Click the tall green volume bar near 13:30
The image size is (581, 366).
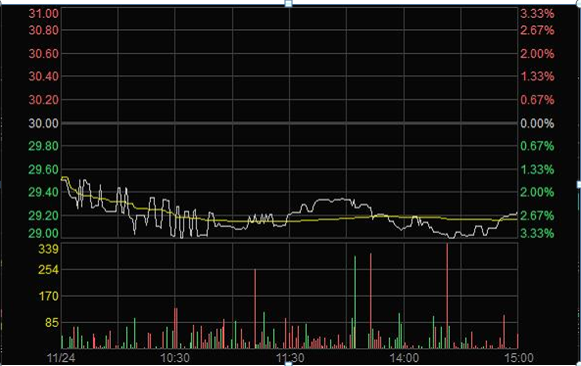(x=355, y=302)
